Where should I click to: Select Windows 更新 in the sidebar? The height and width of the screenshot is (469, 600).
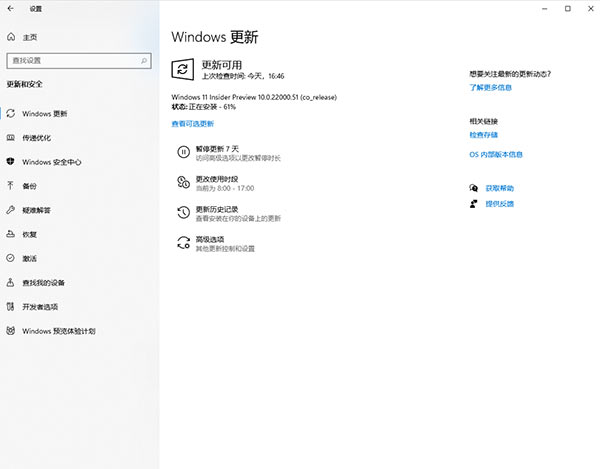click(x=44, y=114)
